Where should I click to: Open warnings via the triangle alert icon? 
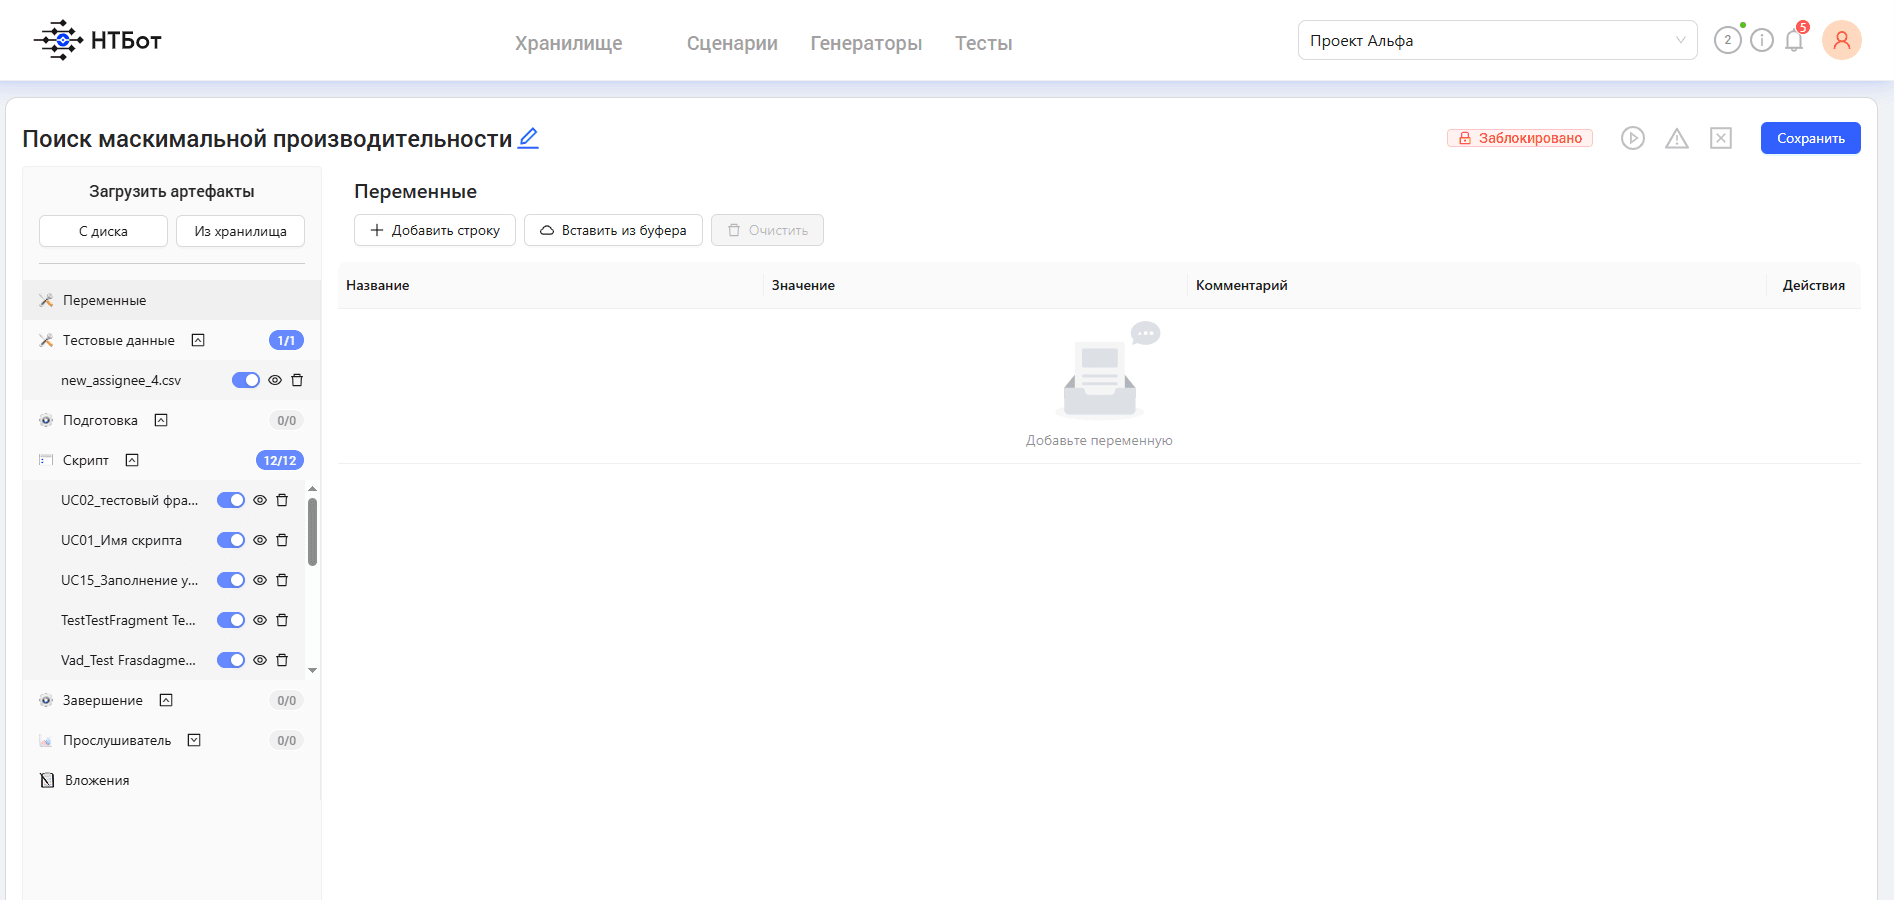point(1677,138)
